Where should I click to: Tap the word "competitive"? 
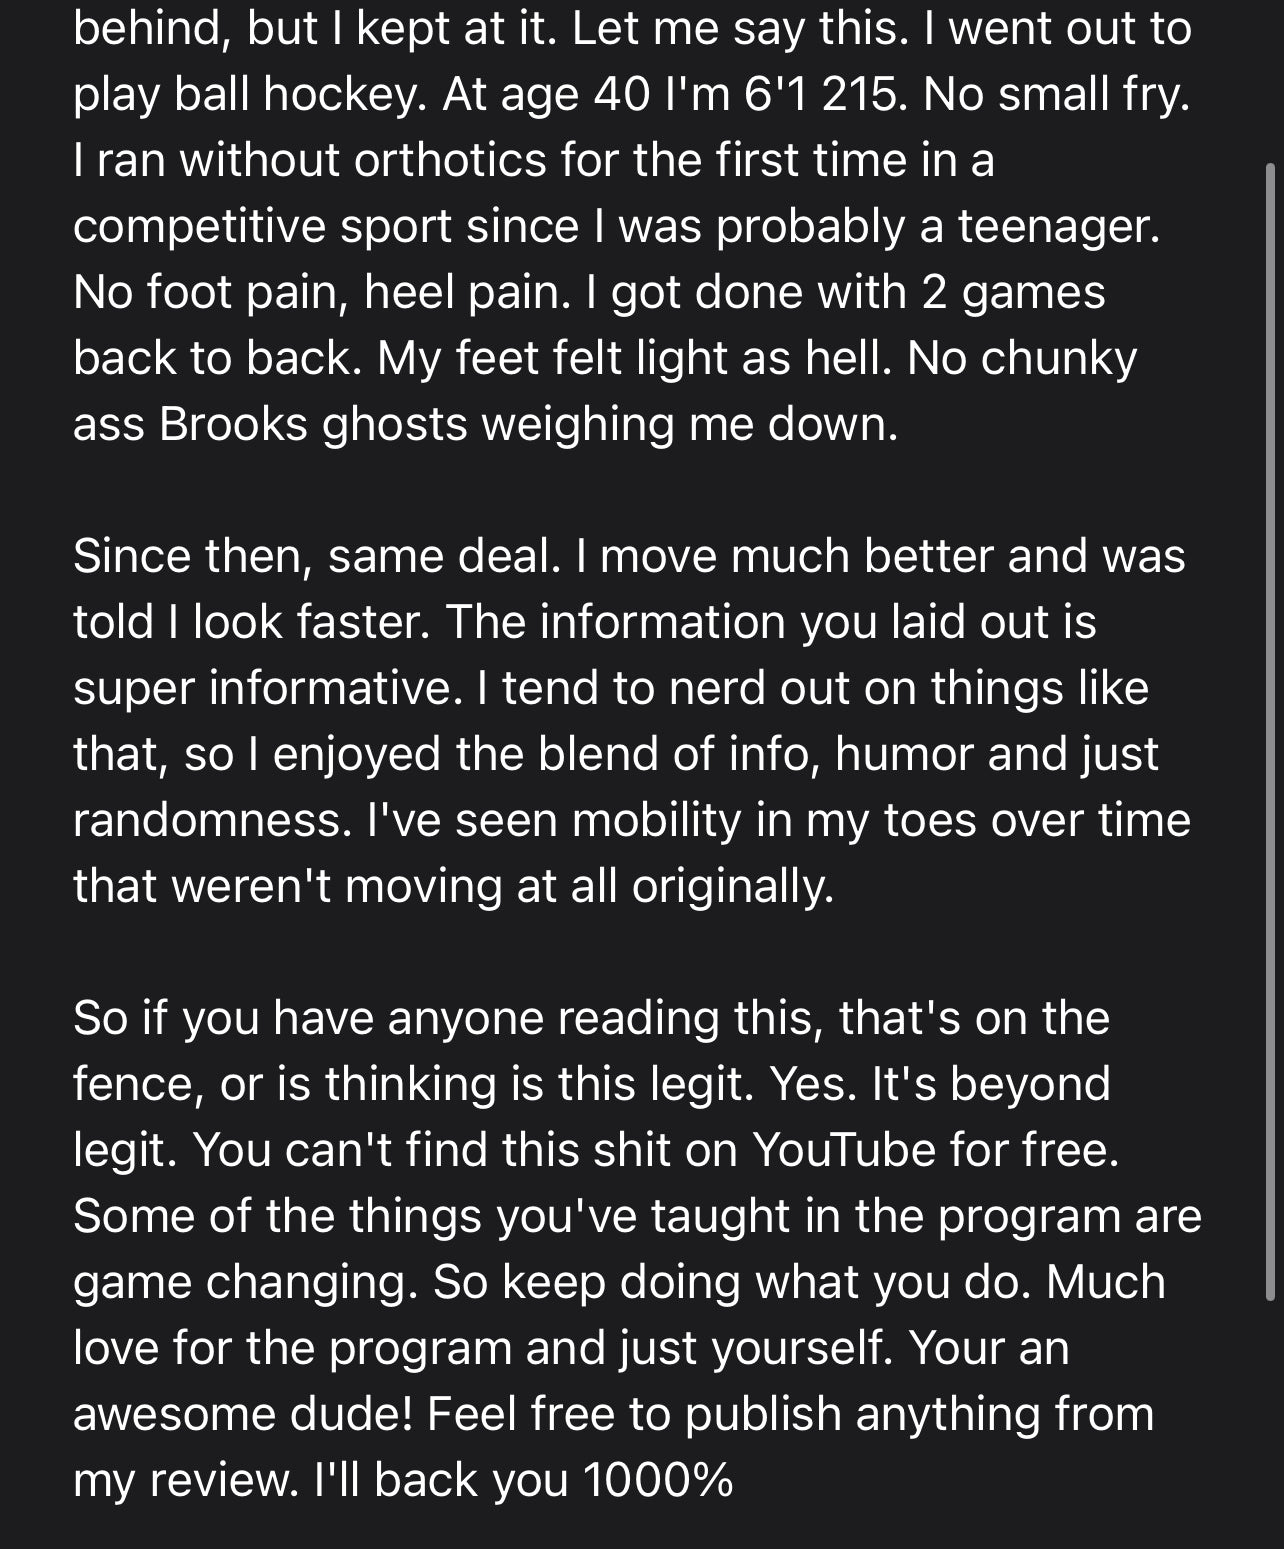tap(199, 226)
